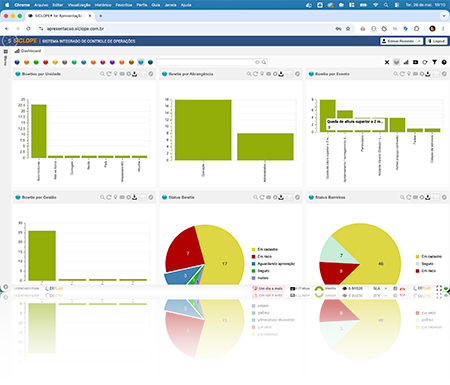Image resolution: width=450 pixels, height=385 pixels.
Task: Select the yellow ball dashboard icon
Action: (55, 62)
